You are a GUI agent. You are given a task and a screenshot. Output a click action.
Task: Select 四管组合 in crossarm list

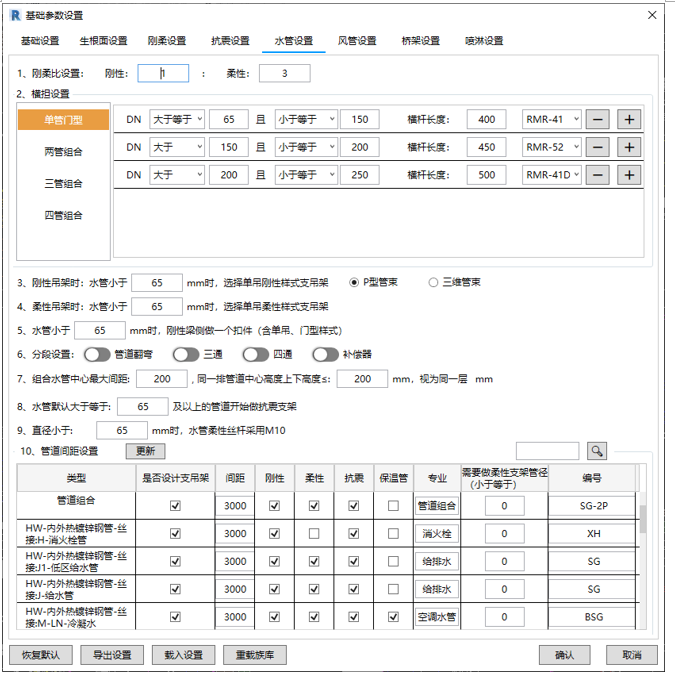[63, 215]
